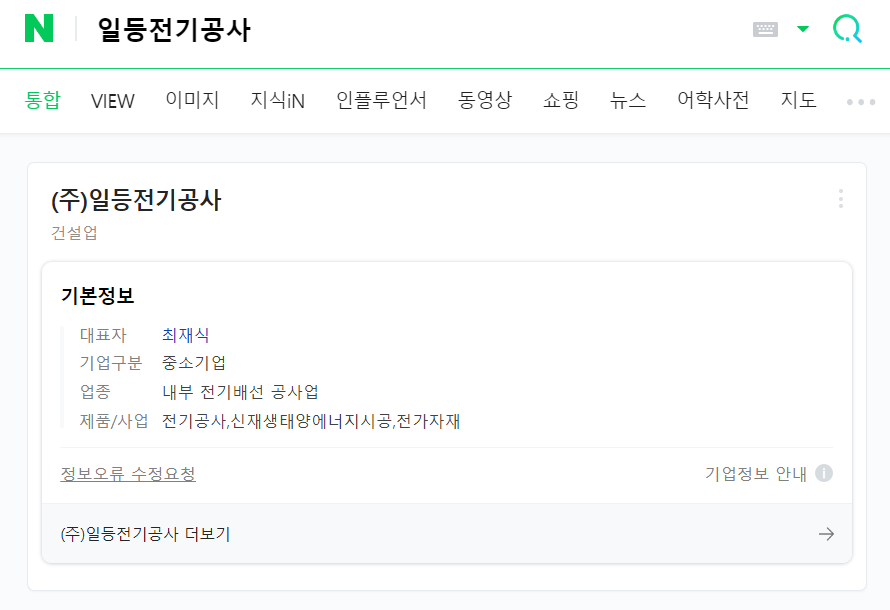Click the 업종 label
Viewport: 890px width, 610px height.
coord(95,392)
